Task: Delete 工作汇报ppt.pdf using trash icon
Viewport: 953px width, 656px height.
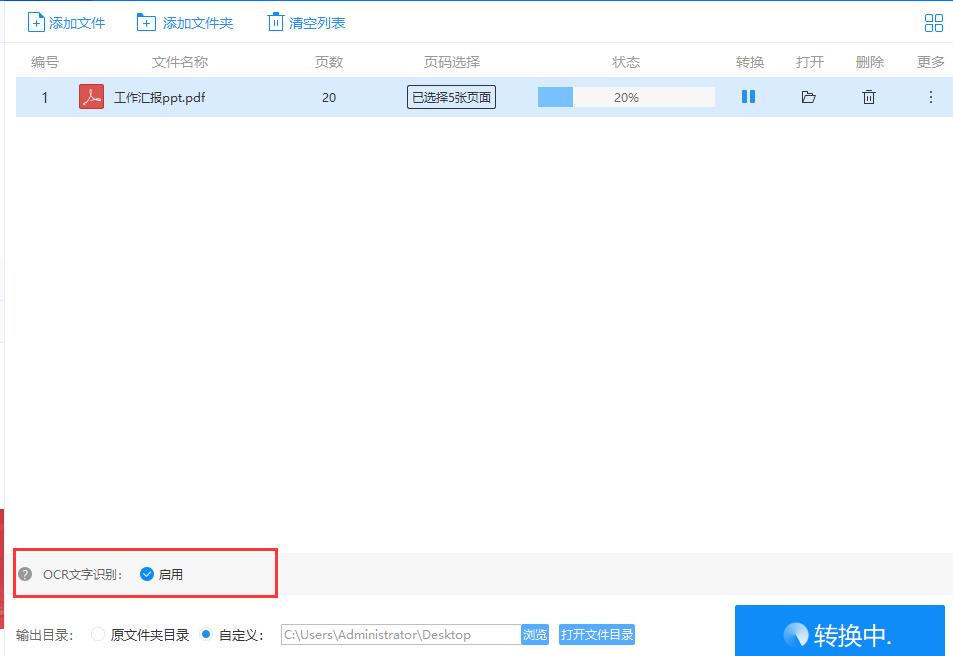Action: click(x=869, y=97)
